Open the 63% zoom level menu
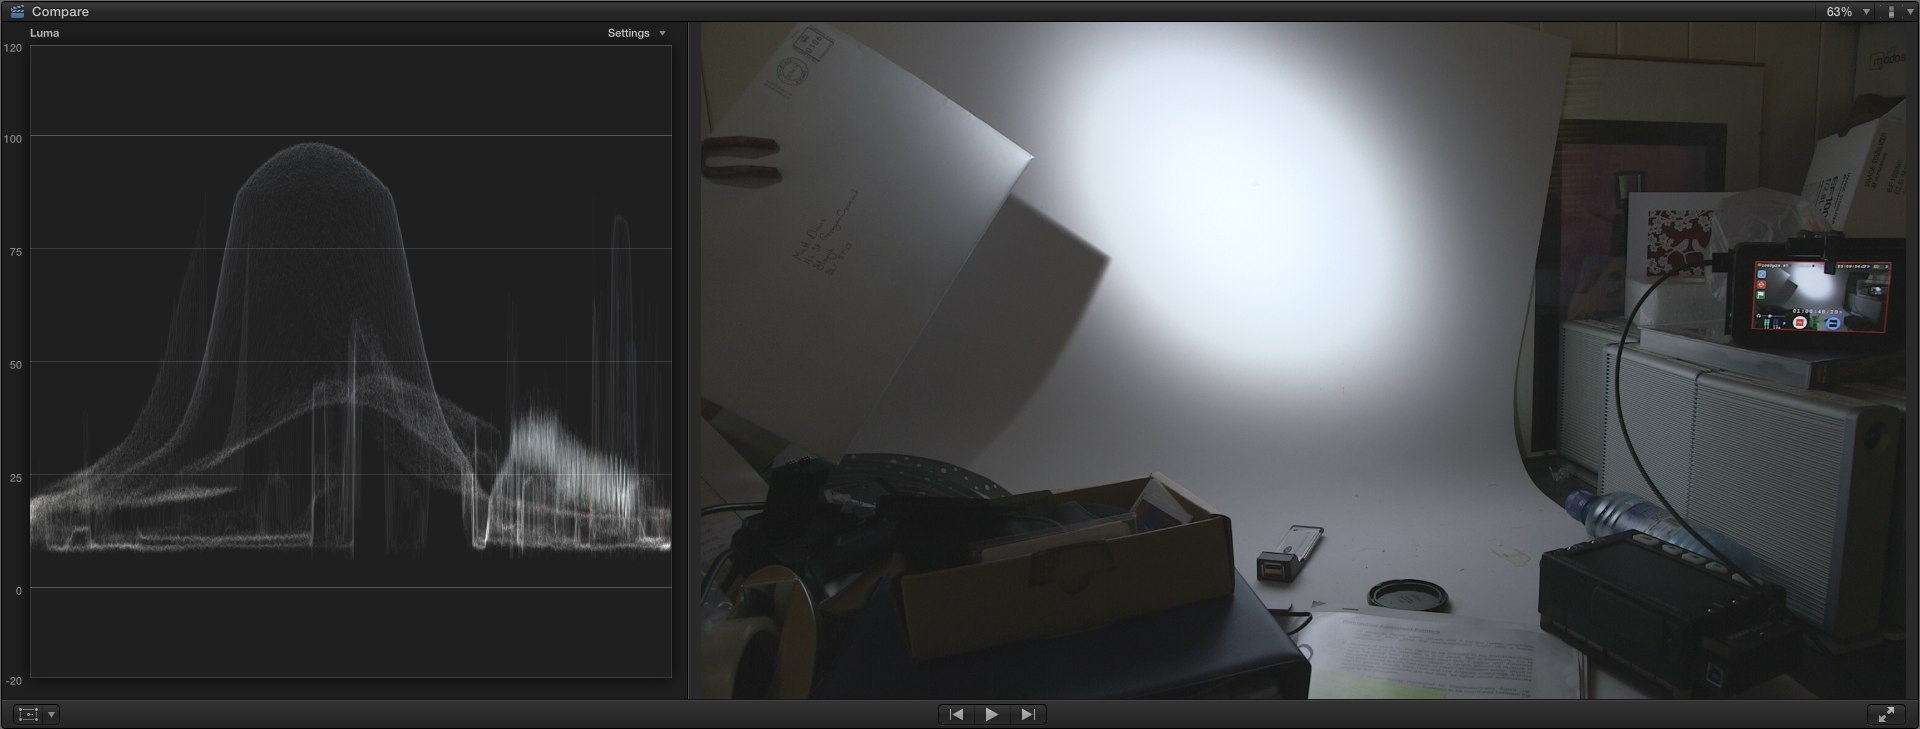Viewport: 1920px width, 729px height. pyautogui.click(x=1848, y=12)
